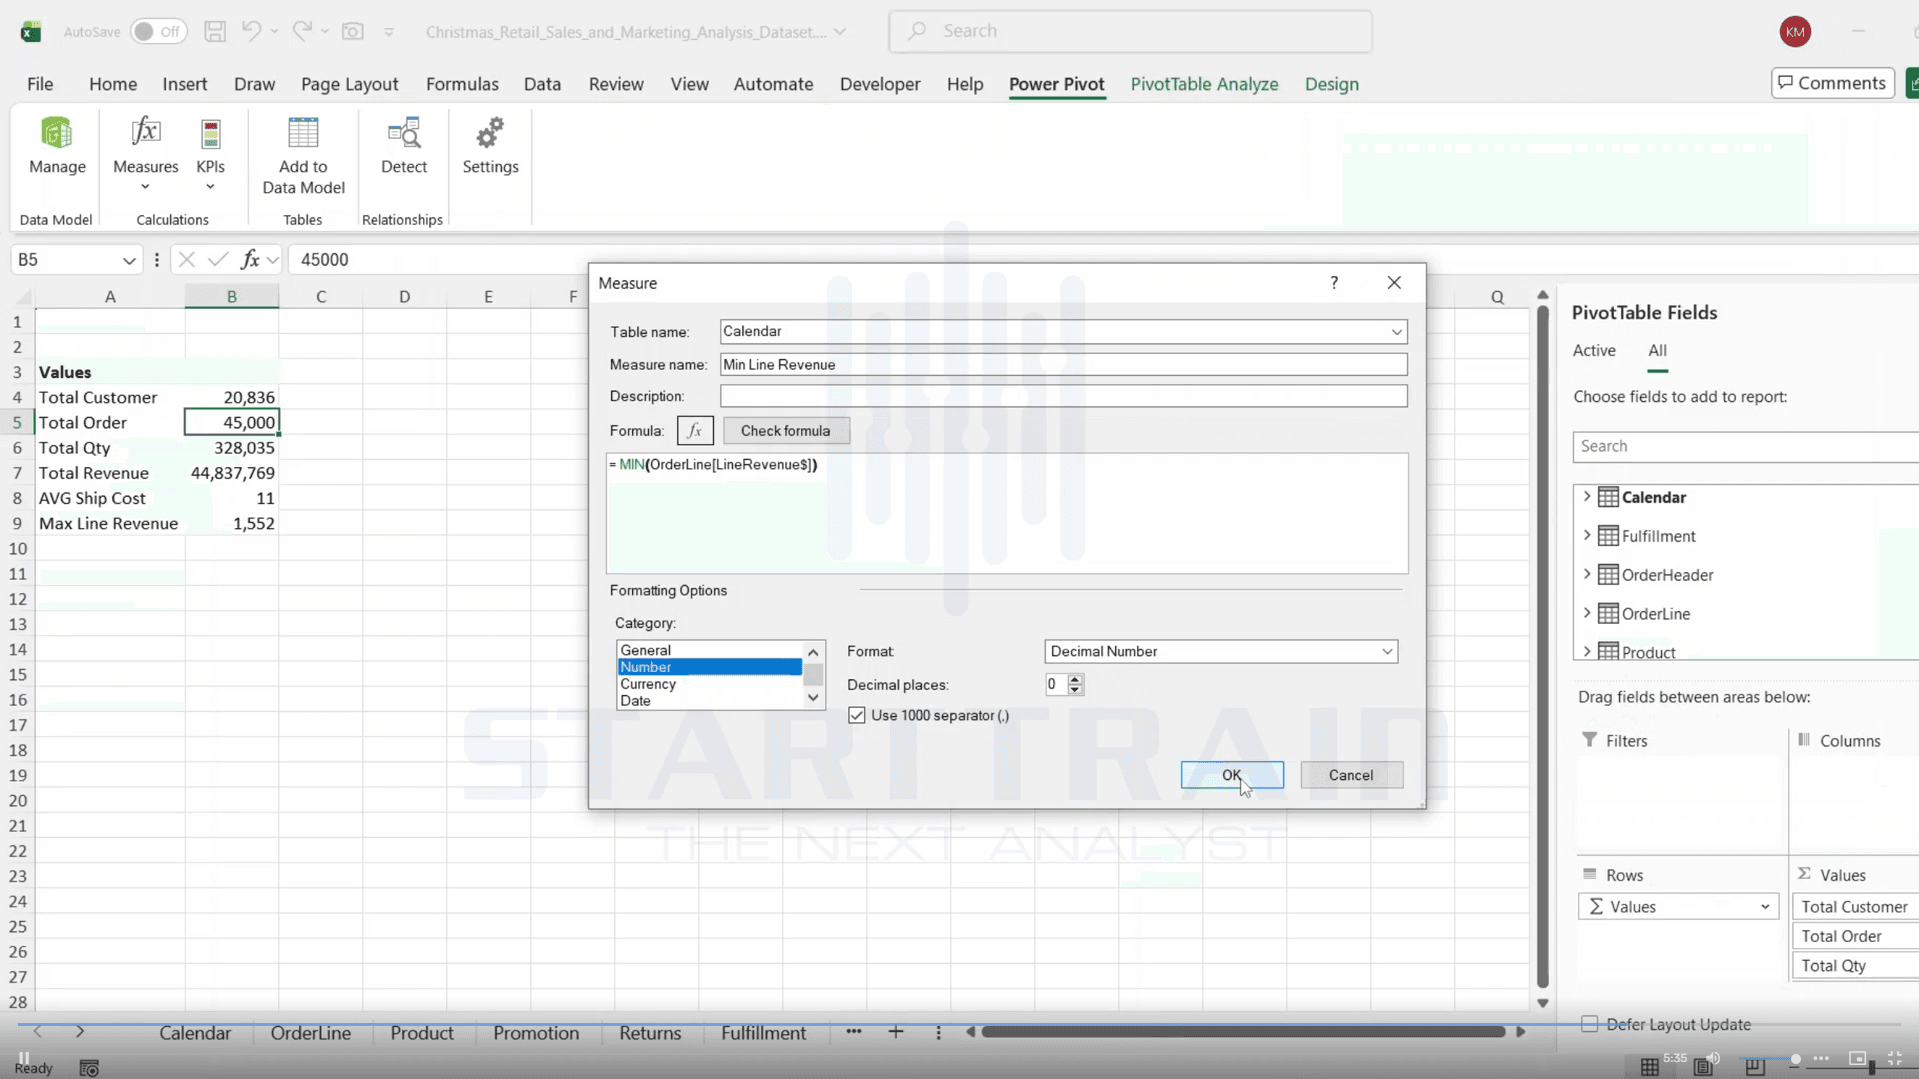Click the formula bar cancel X icon
The height and width of the screenshot is (1079, 1919).
pyautogui.click(x=186, y=260)
